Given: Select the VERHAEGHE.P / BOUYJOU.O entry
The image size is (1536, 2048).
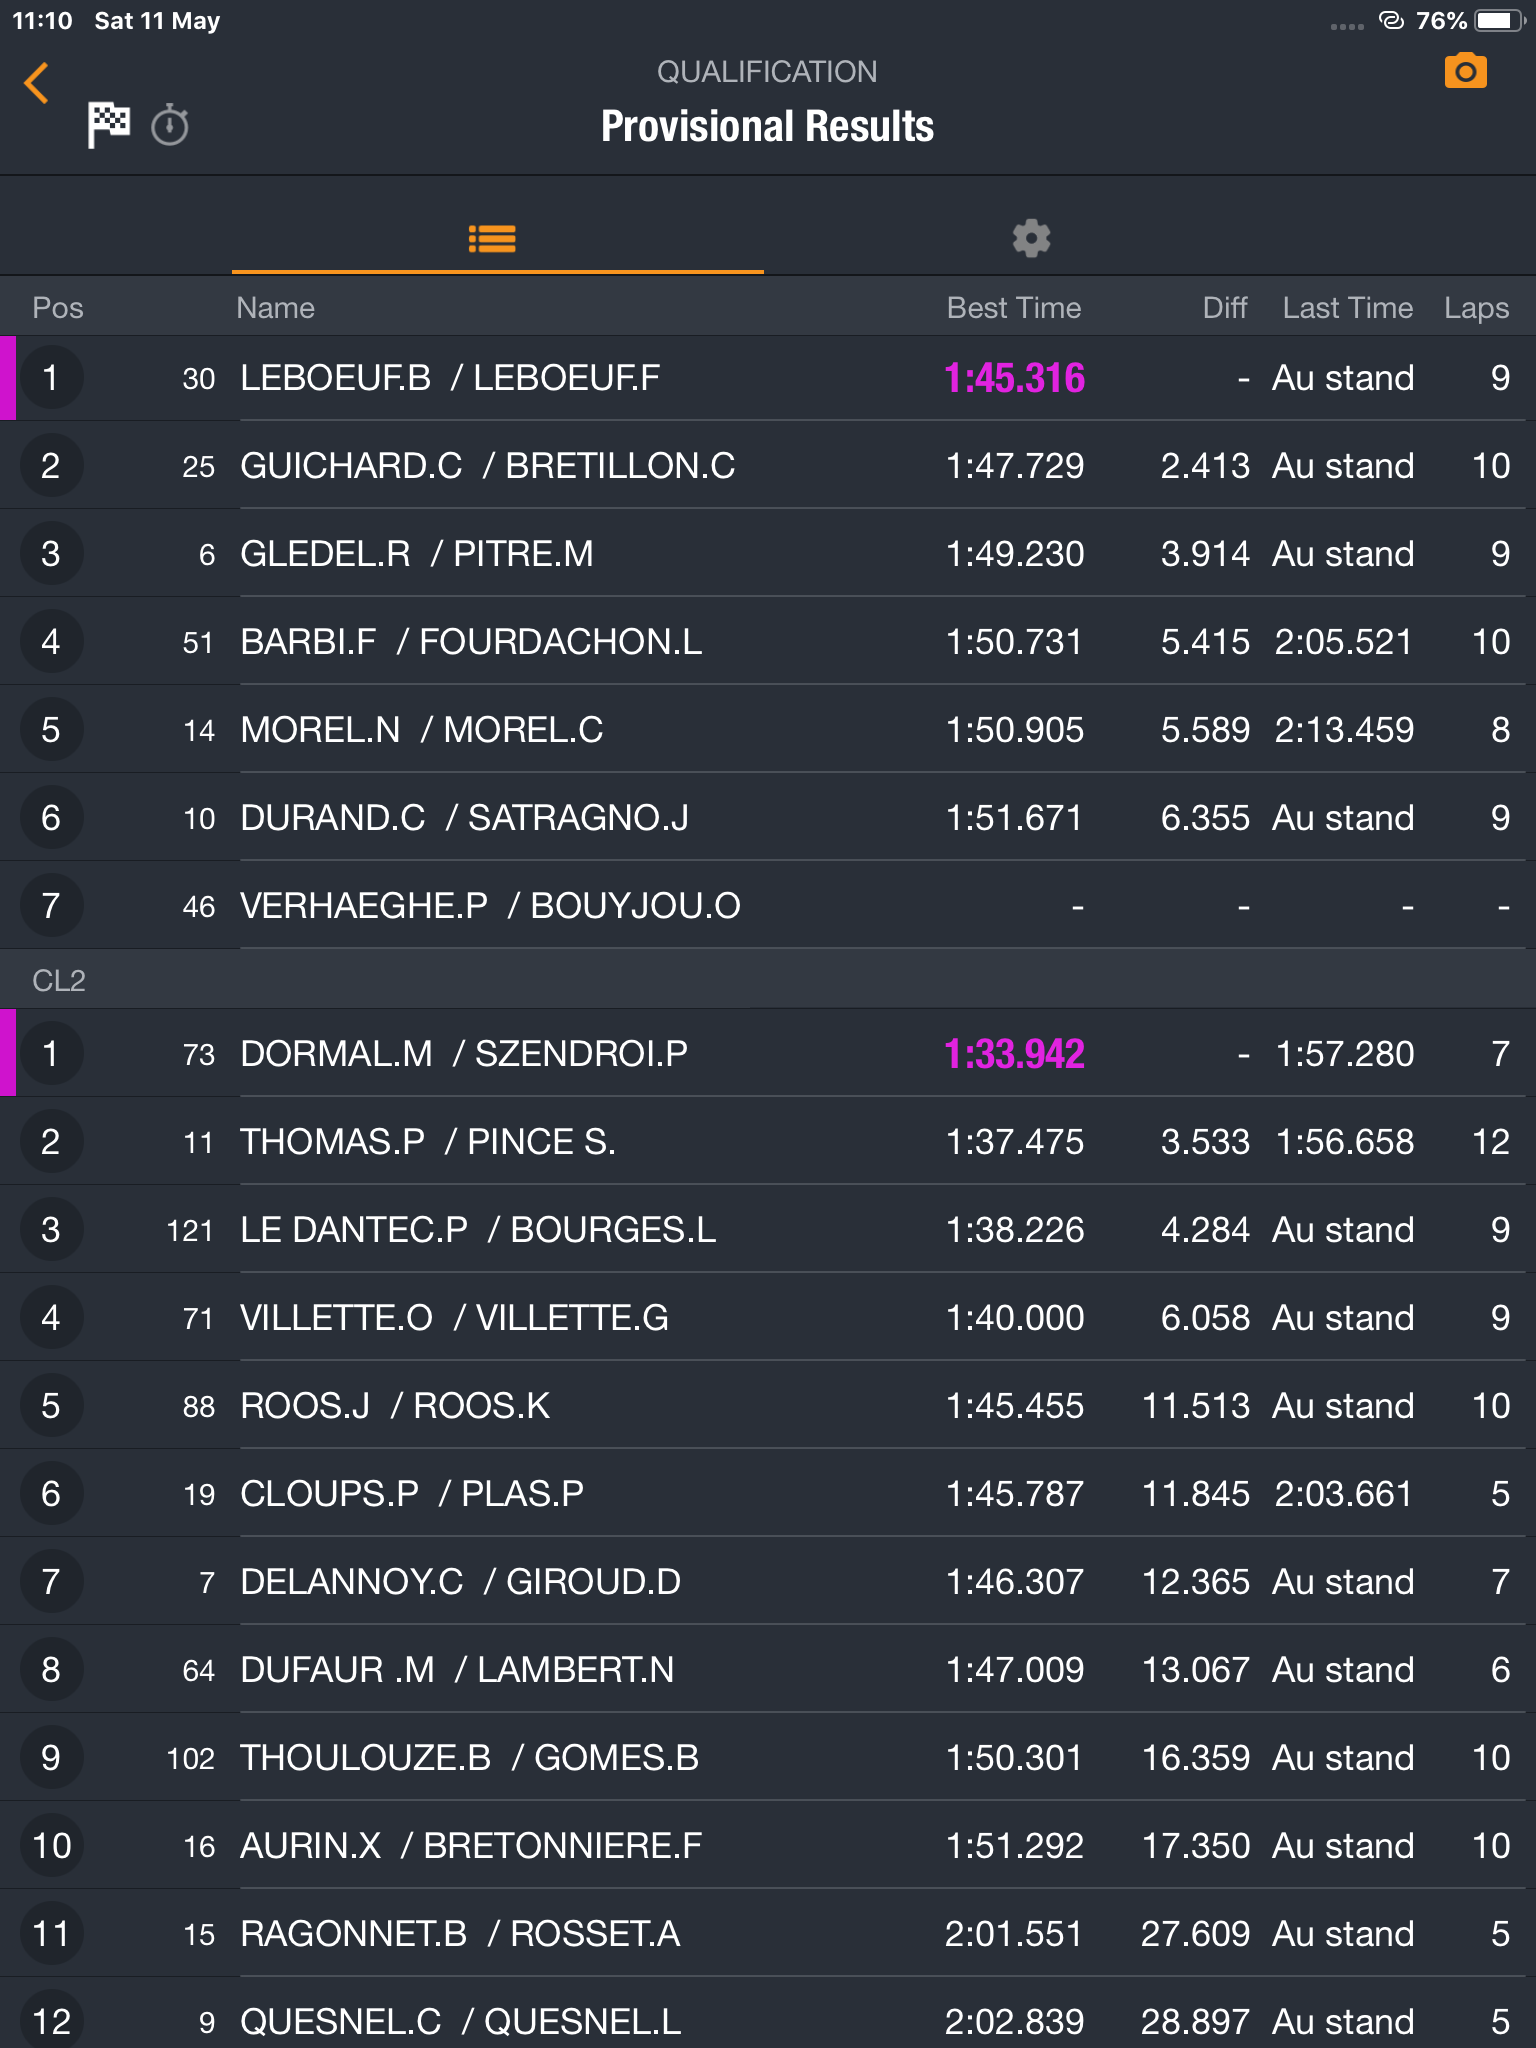Looking at the screenshot, I should (768, 906).
